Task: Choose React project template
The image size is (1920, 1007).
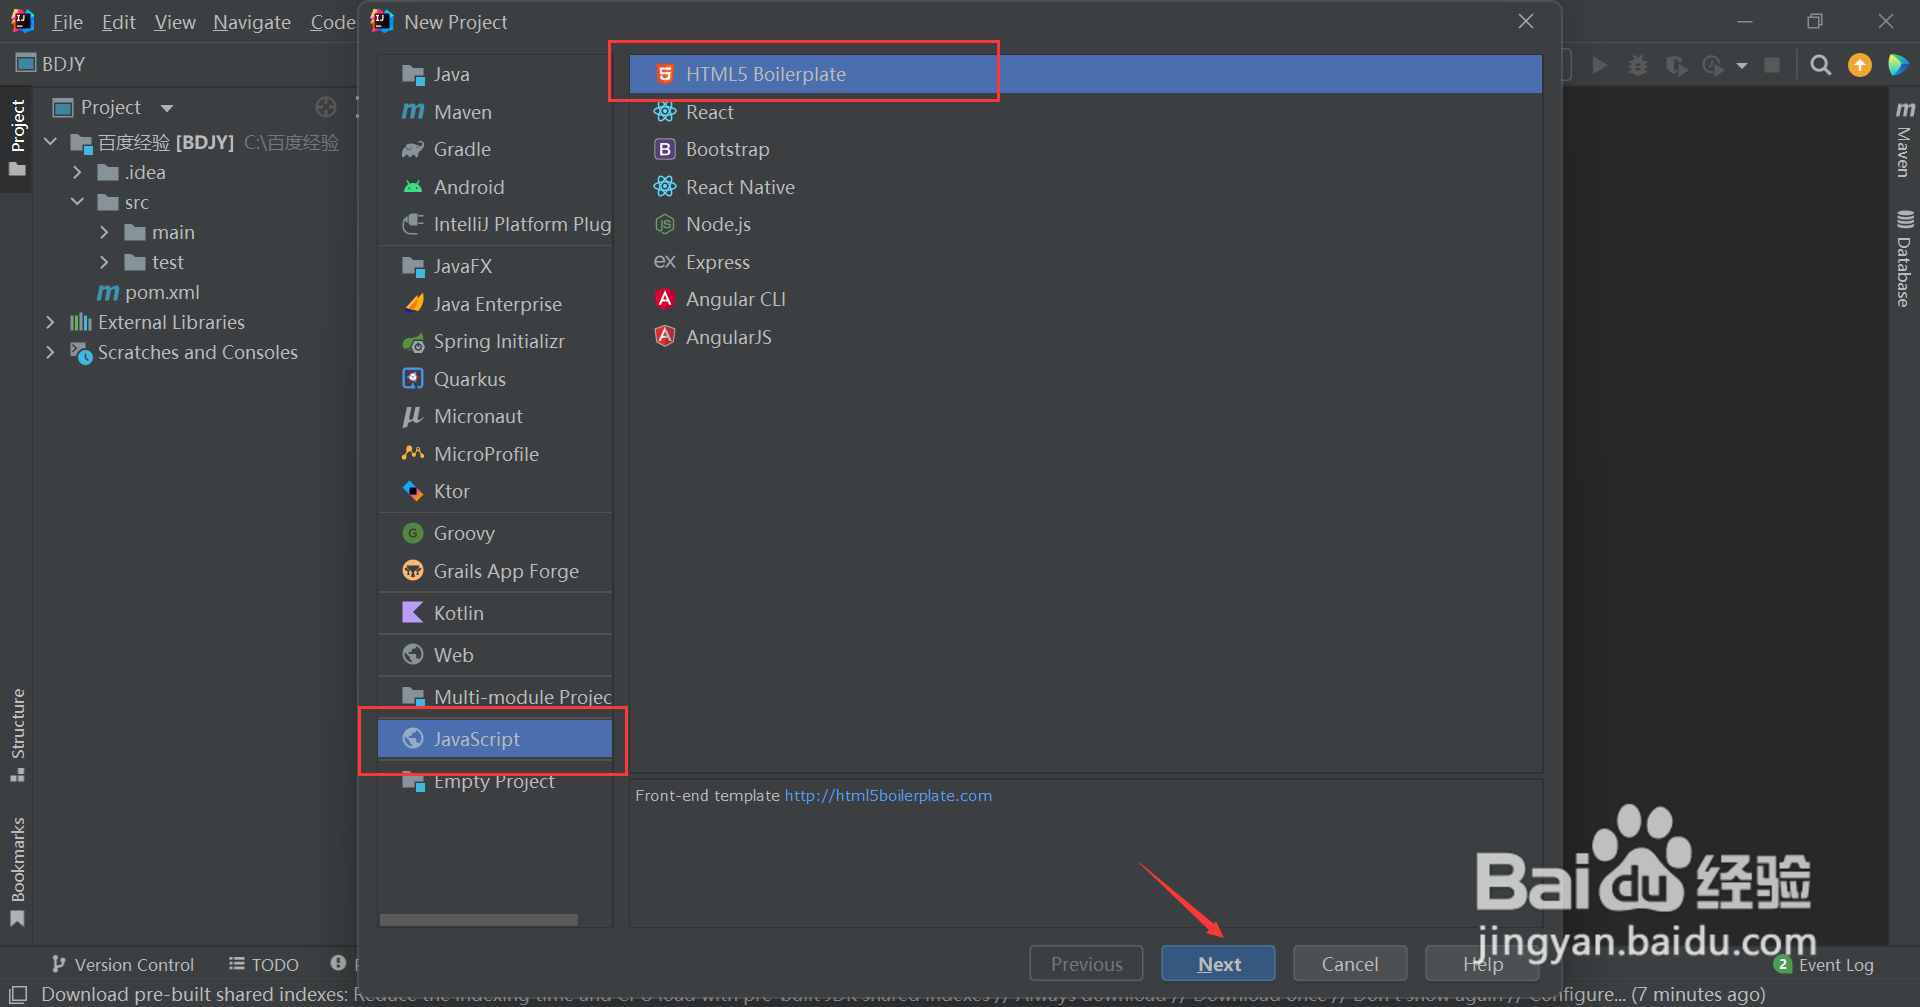Action: tap(1085, 112)
